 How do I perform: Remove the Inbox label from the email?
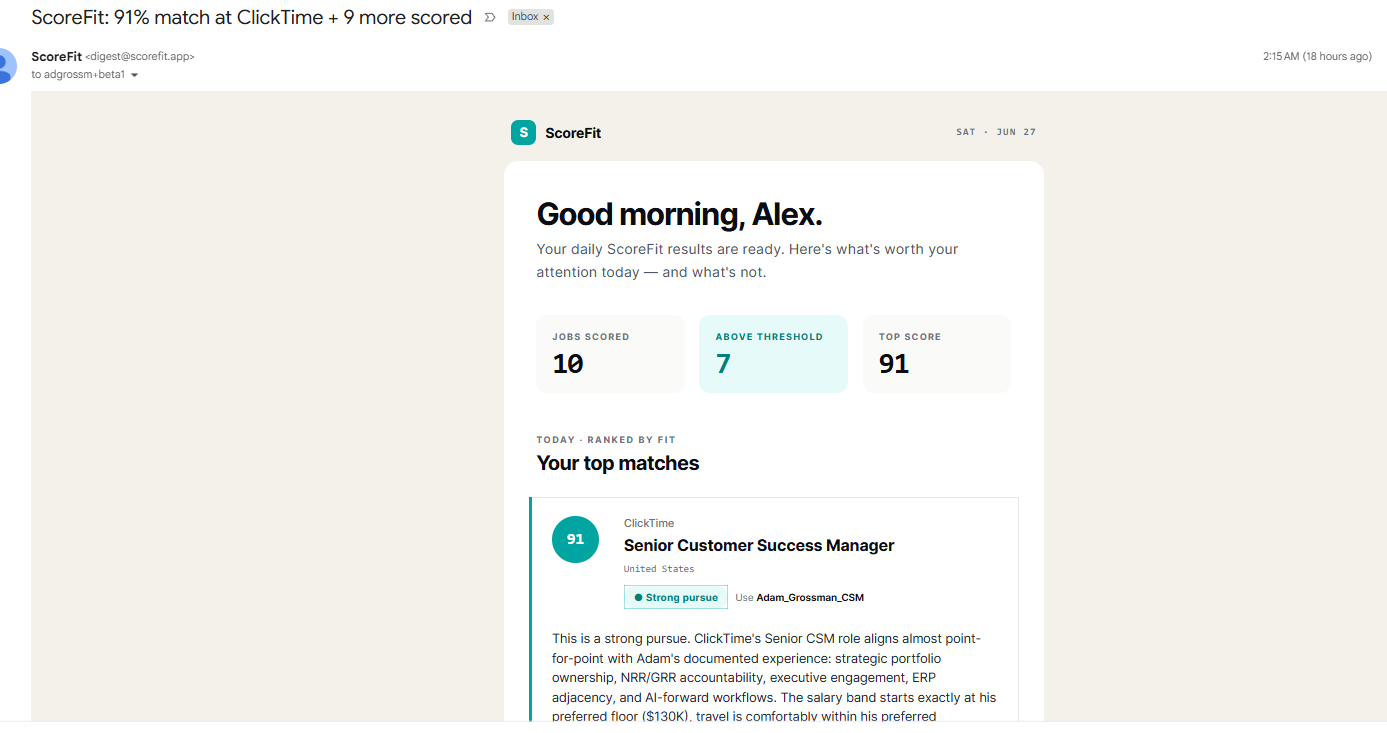(546, 17)
